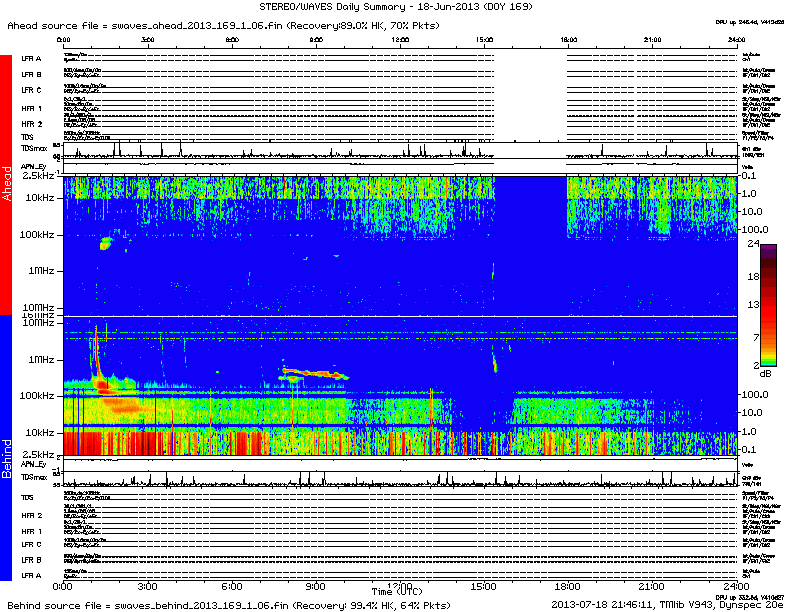The width and height of the screenshot is (792, 612).
Task: Select the HFR 2 row label in Behind panel
Action: pyautogui.click(x=31, y=516)
